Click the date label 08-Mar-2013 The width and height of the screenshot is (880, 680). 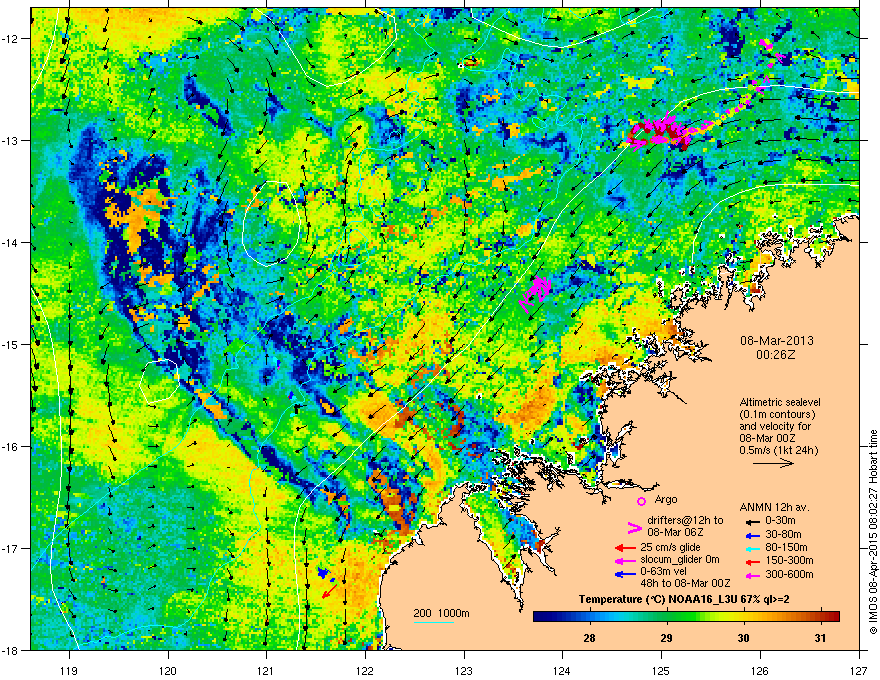click(x=777, y=341)
